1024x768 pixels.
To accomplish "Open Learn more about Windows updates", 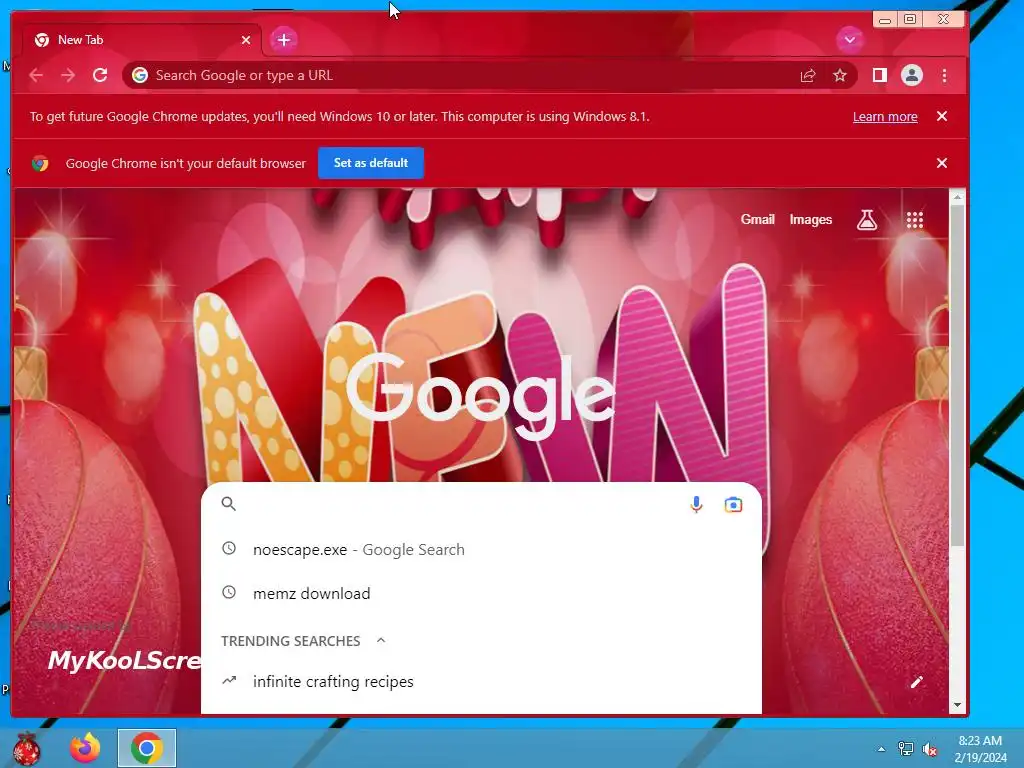I will tap(885, 117).
